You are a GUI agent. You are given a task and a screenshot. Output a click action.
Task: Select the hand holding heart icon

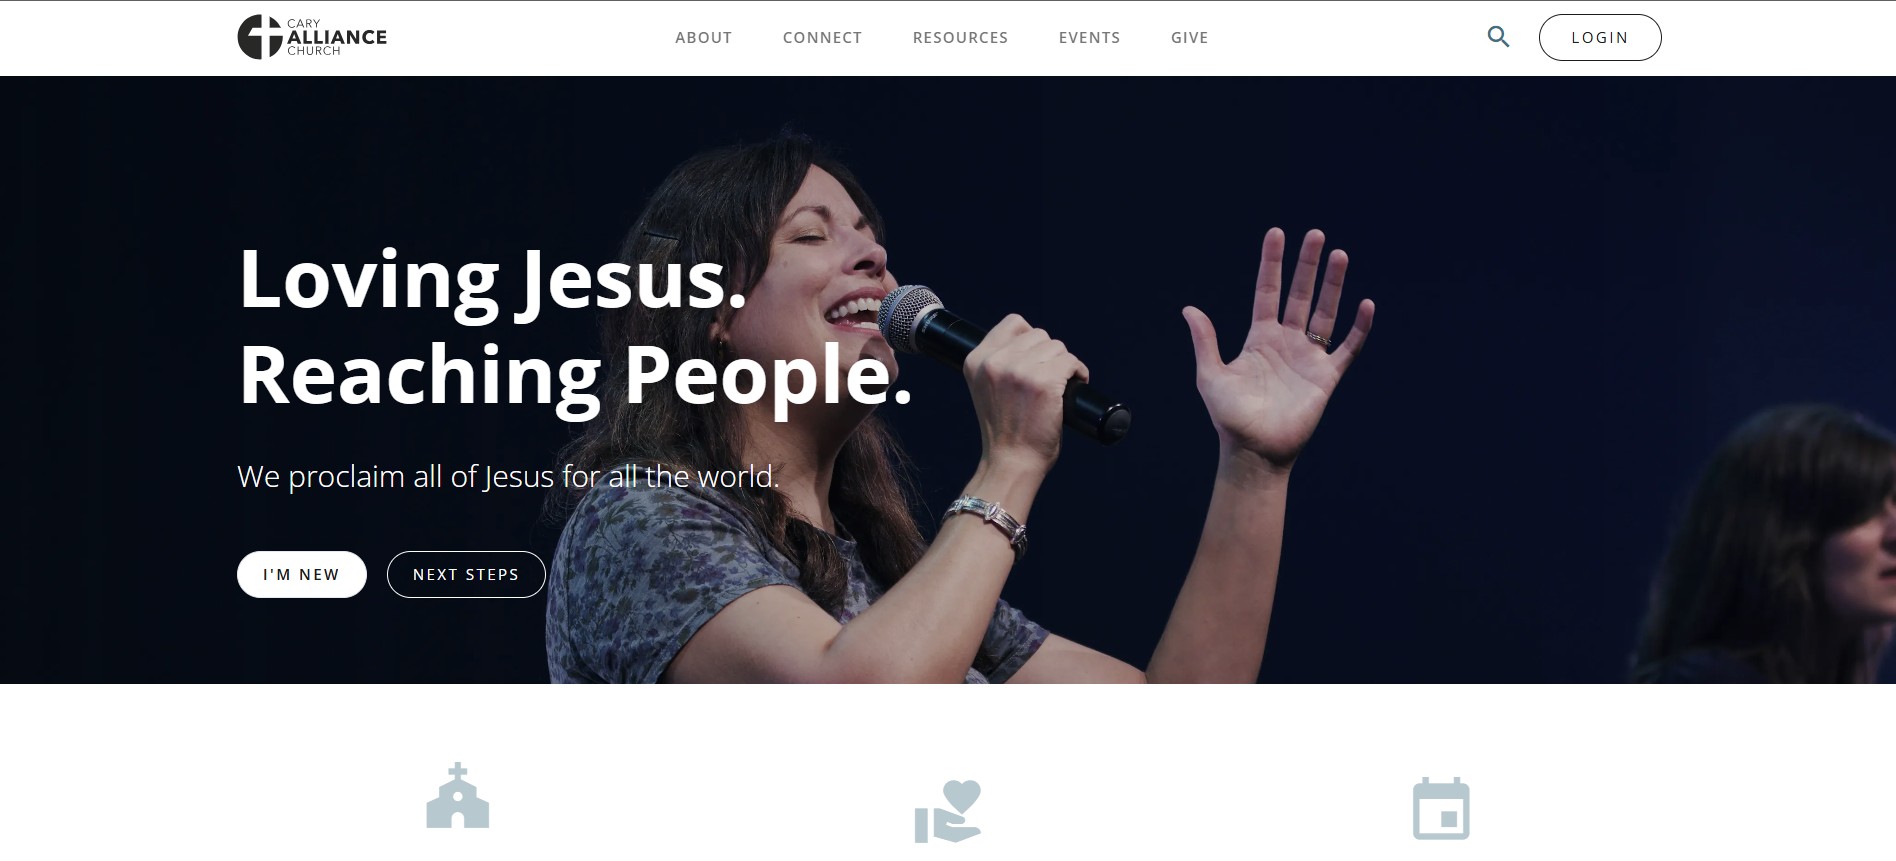947,811
